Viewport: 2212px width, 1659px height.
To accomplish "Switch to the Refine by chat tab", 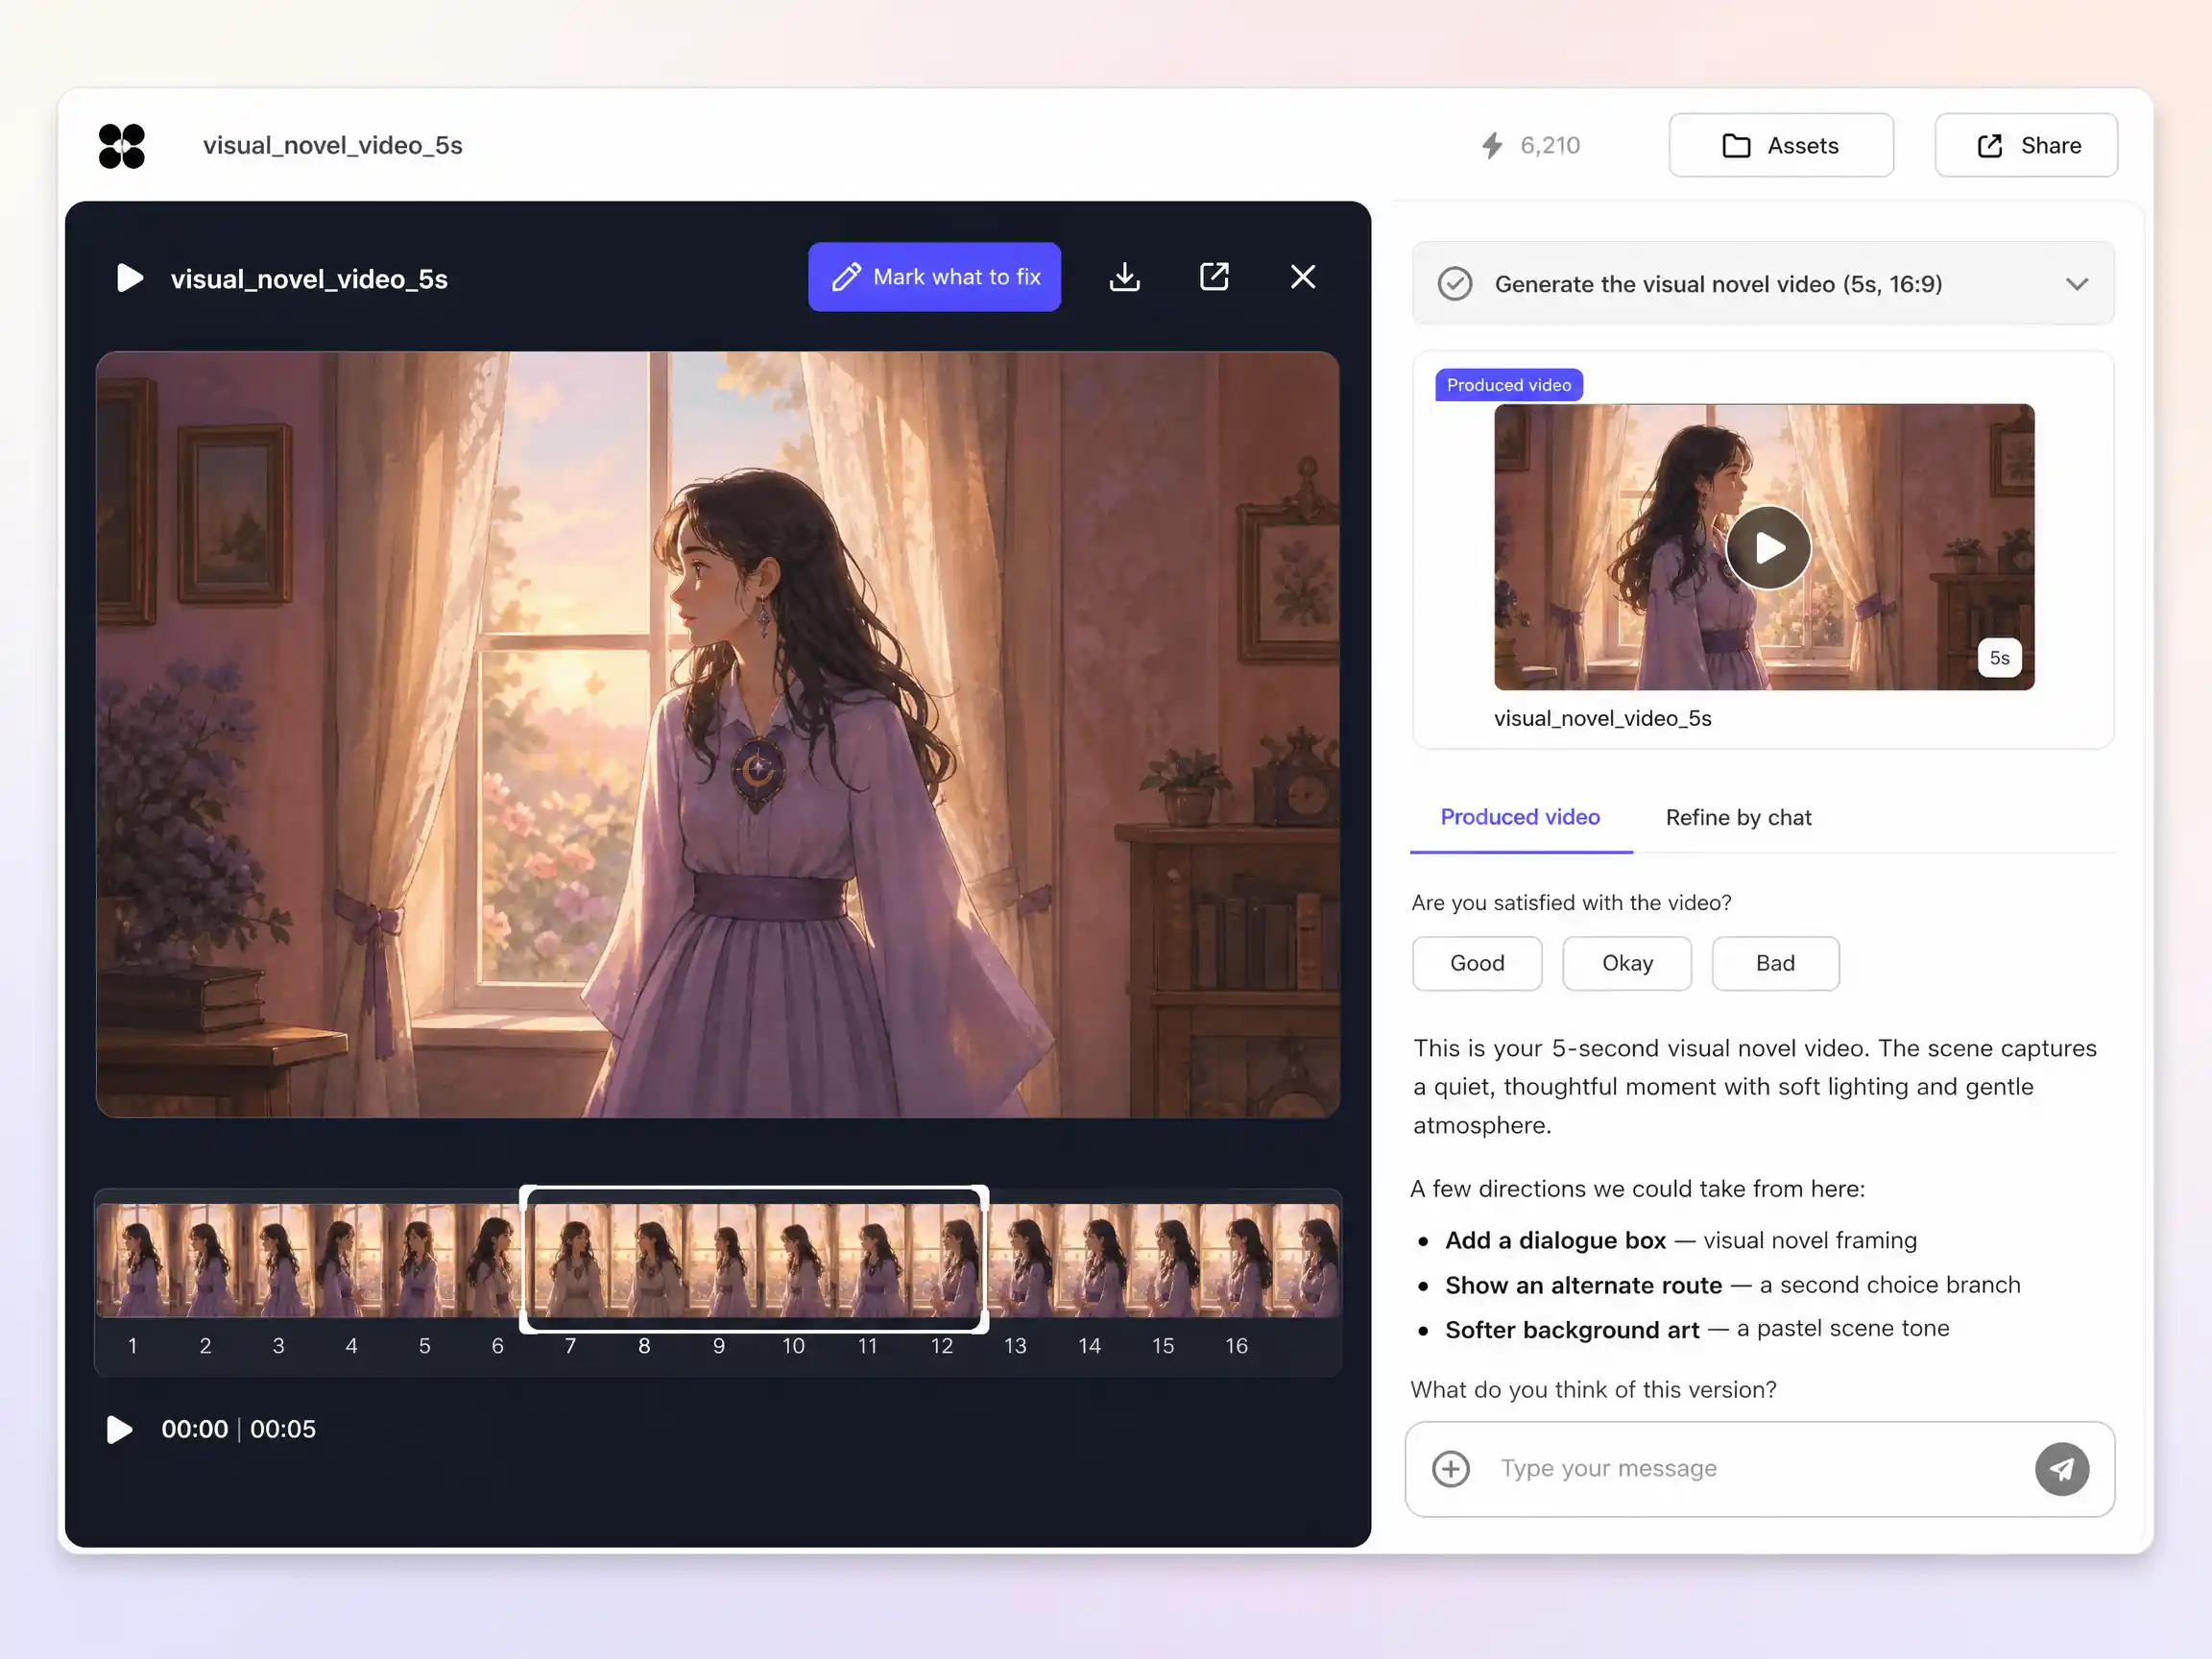I will coord(1738,817).
